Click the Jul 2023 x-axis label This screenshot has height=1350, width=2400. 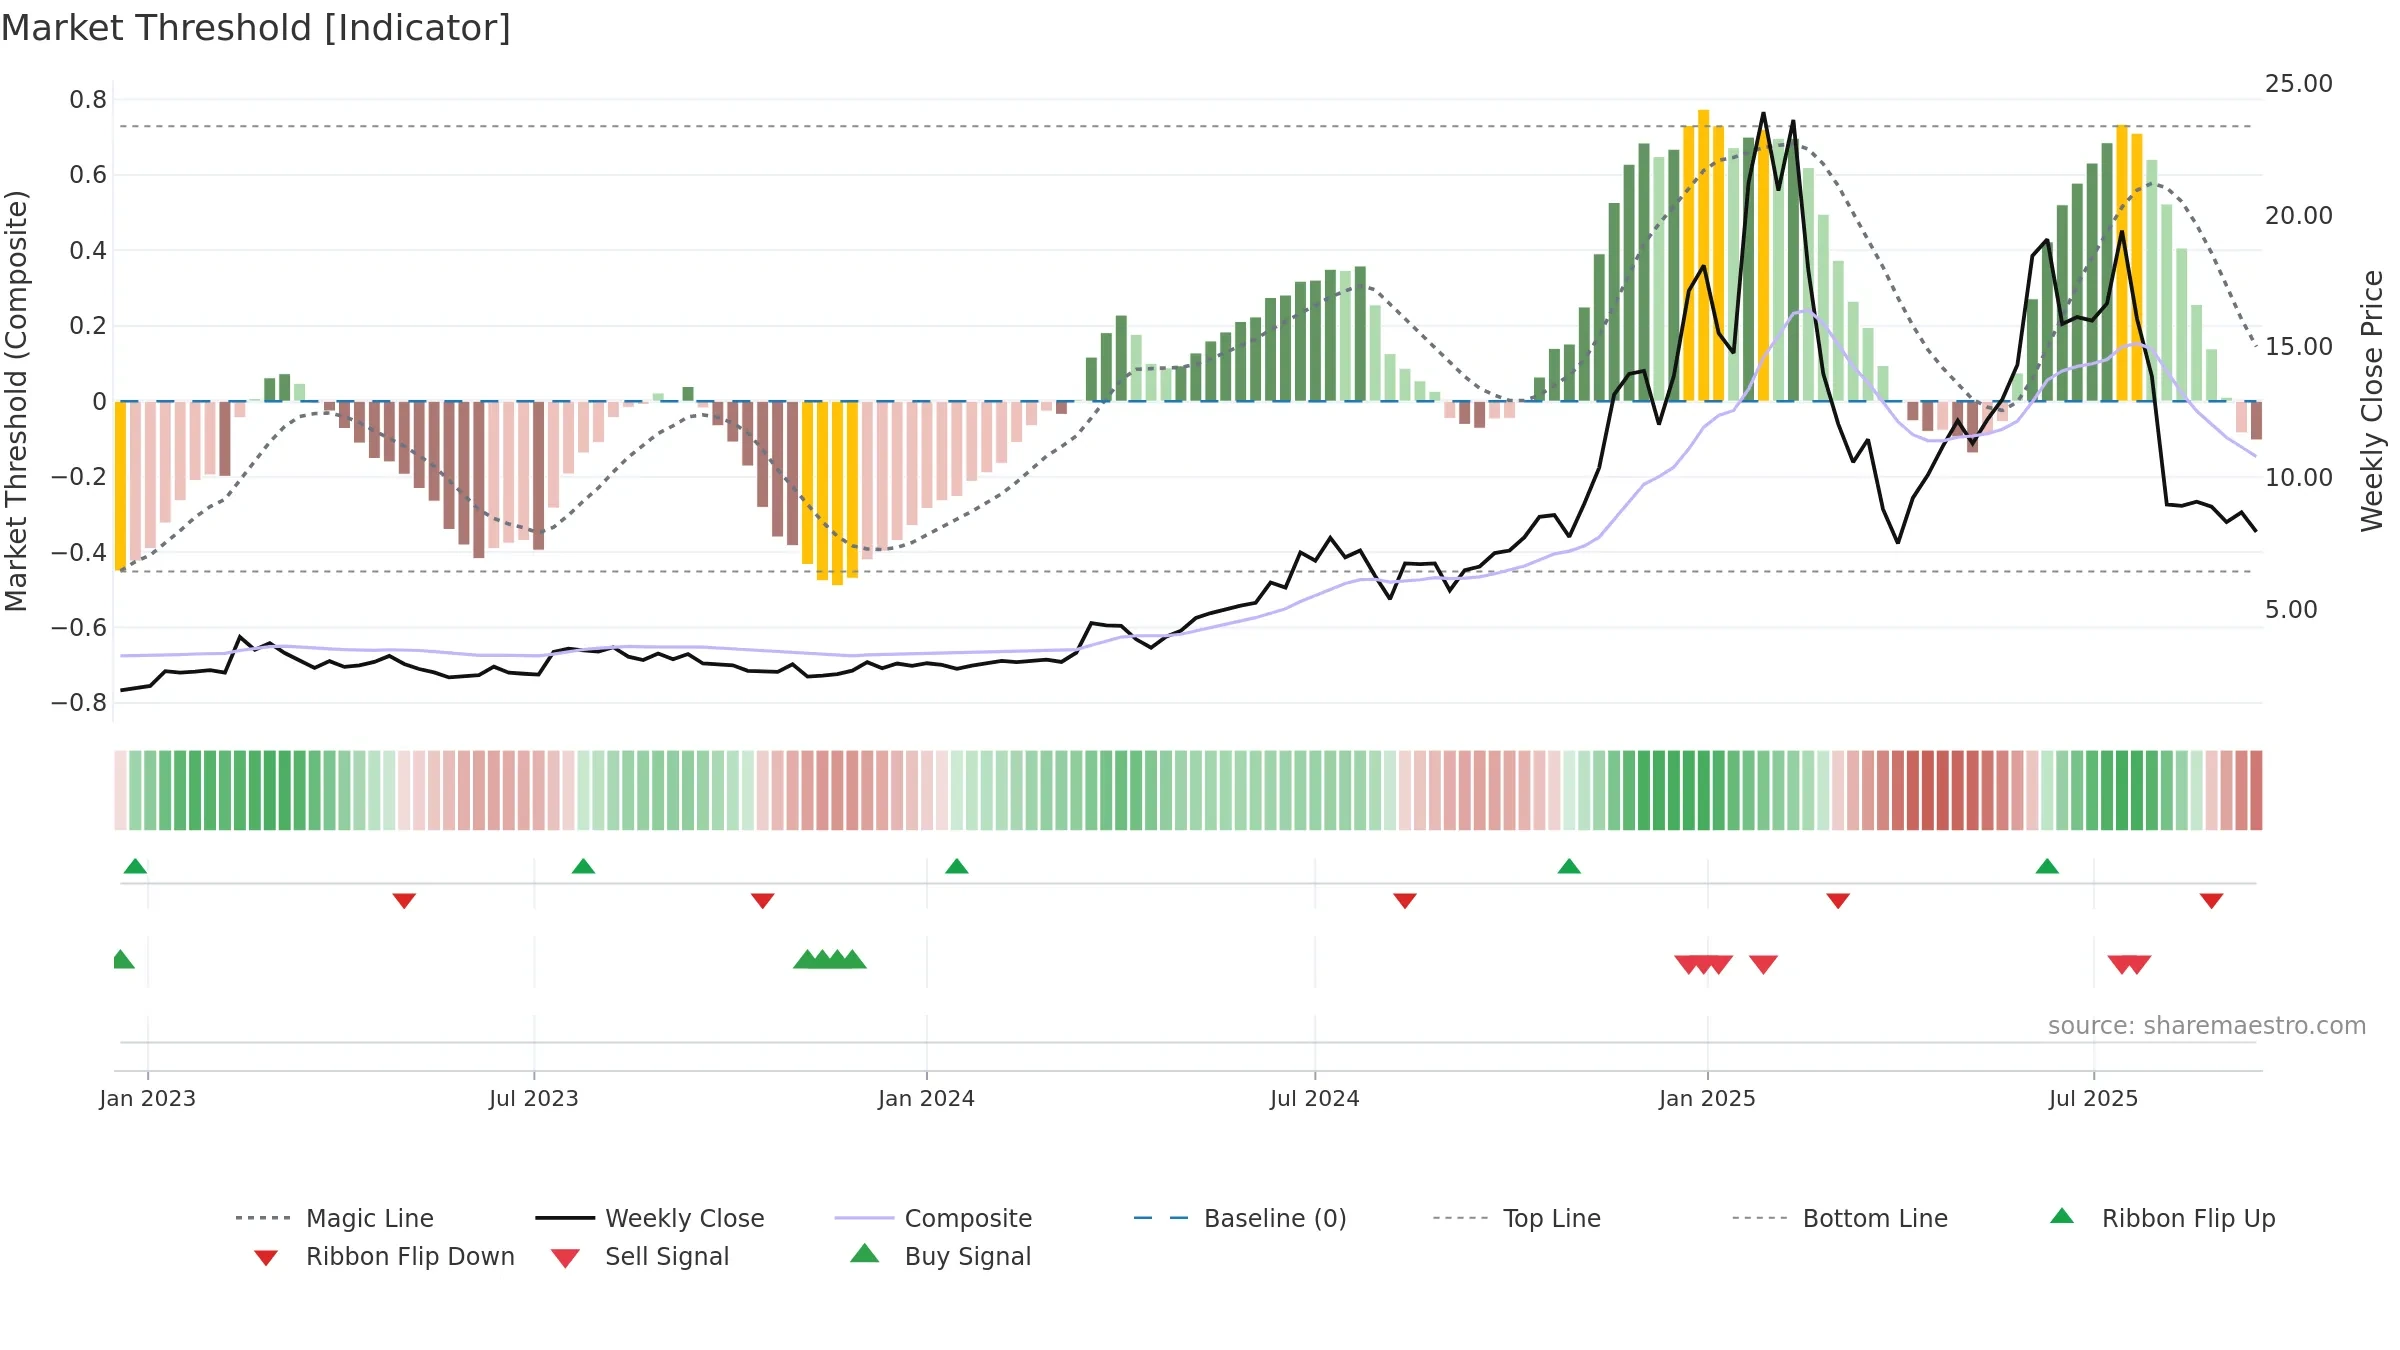point(534,1098)
